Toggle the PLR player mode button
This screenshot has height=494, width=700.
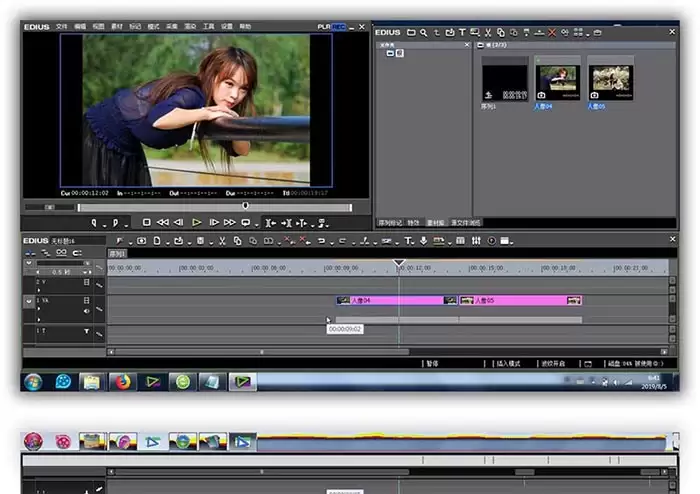pyautogui.click(x=324, y=27)
